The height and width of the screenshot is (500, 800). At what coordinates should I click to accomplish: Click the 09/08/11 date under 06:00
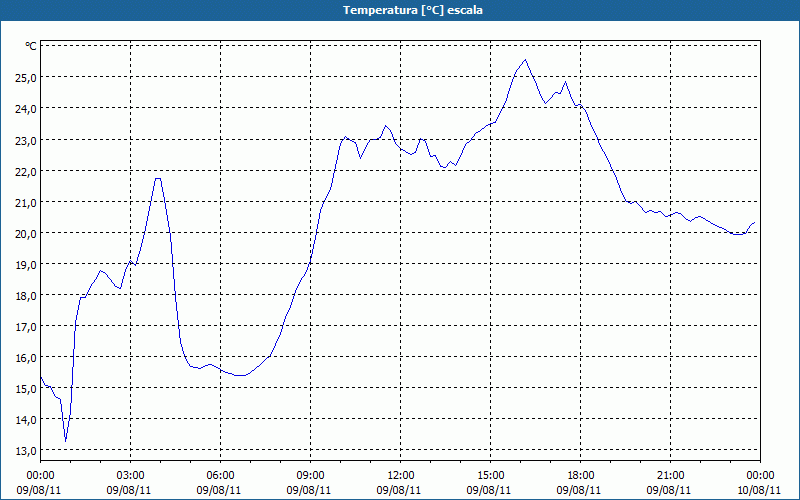[220, 490]
